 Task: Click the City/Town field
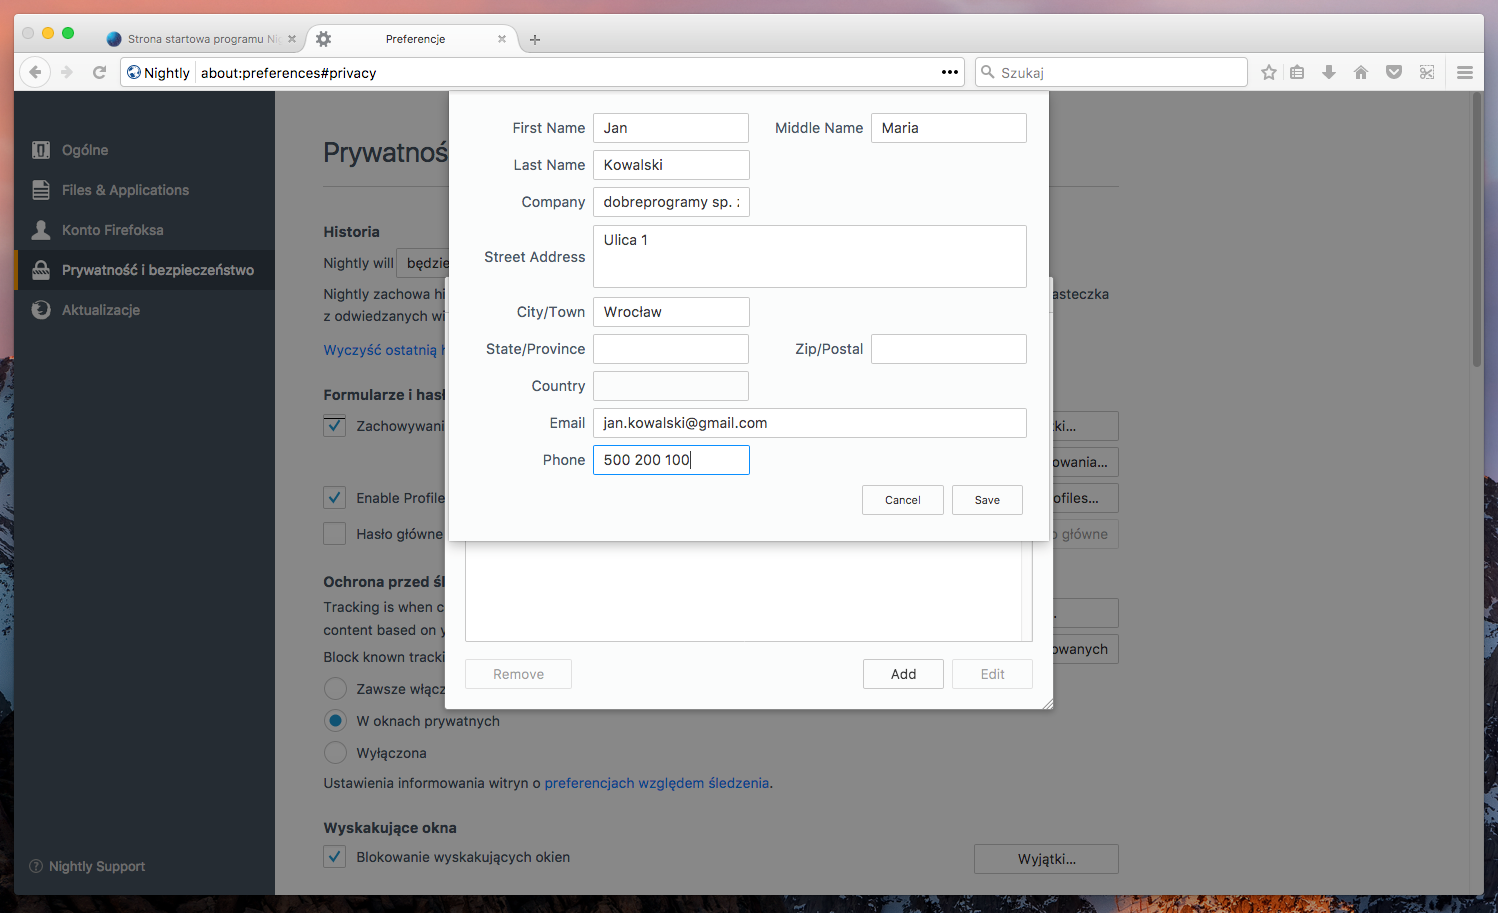(671, 312)
